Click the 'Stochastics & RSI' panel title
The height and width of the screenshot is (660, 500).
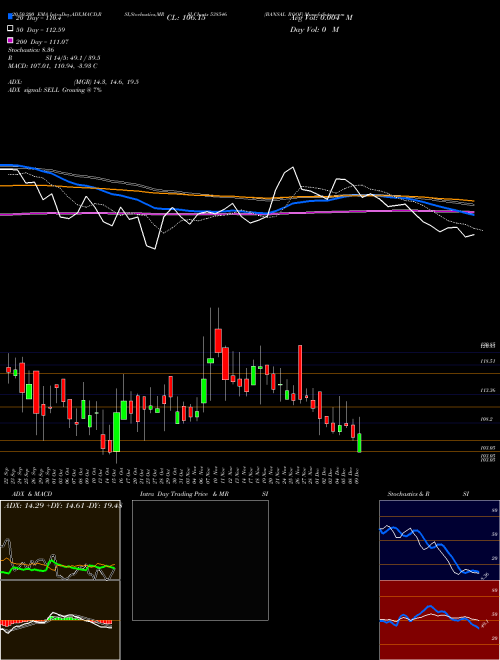(428, 494)
